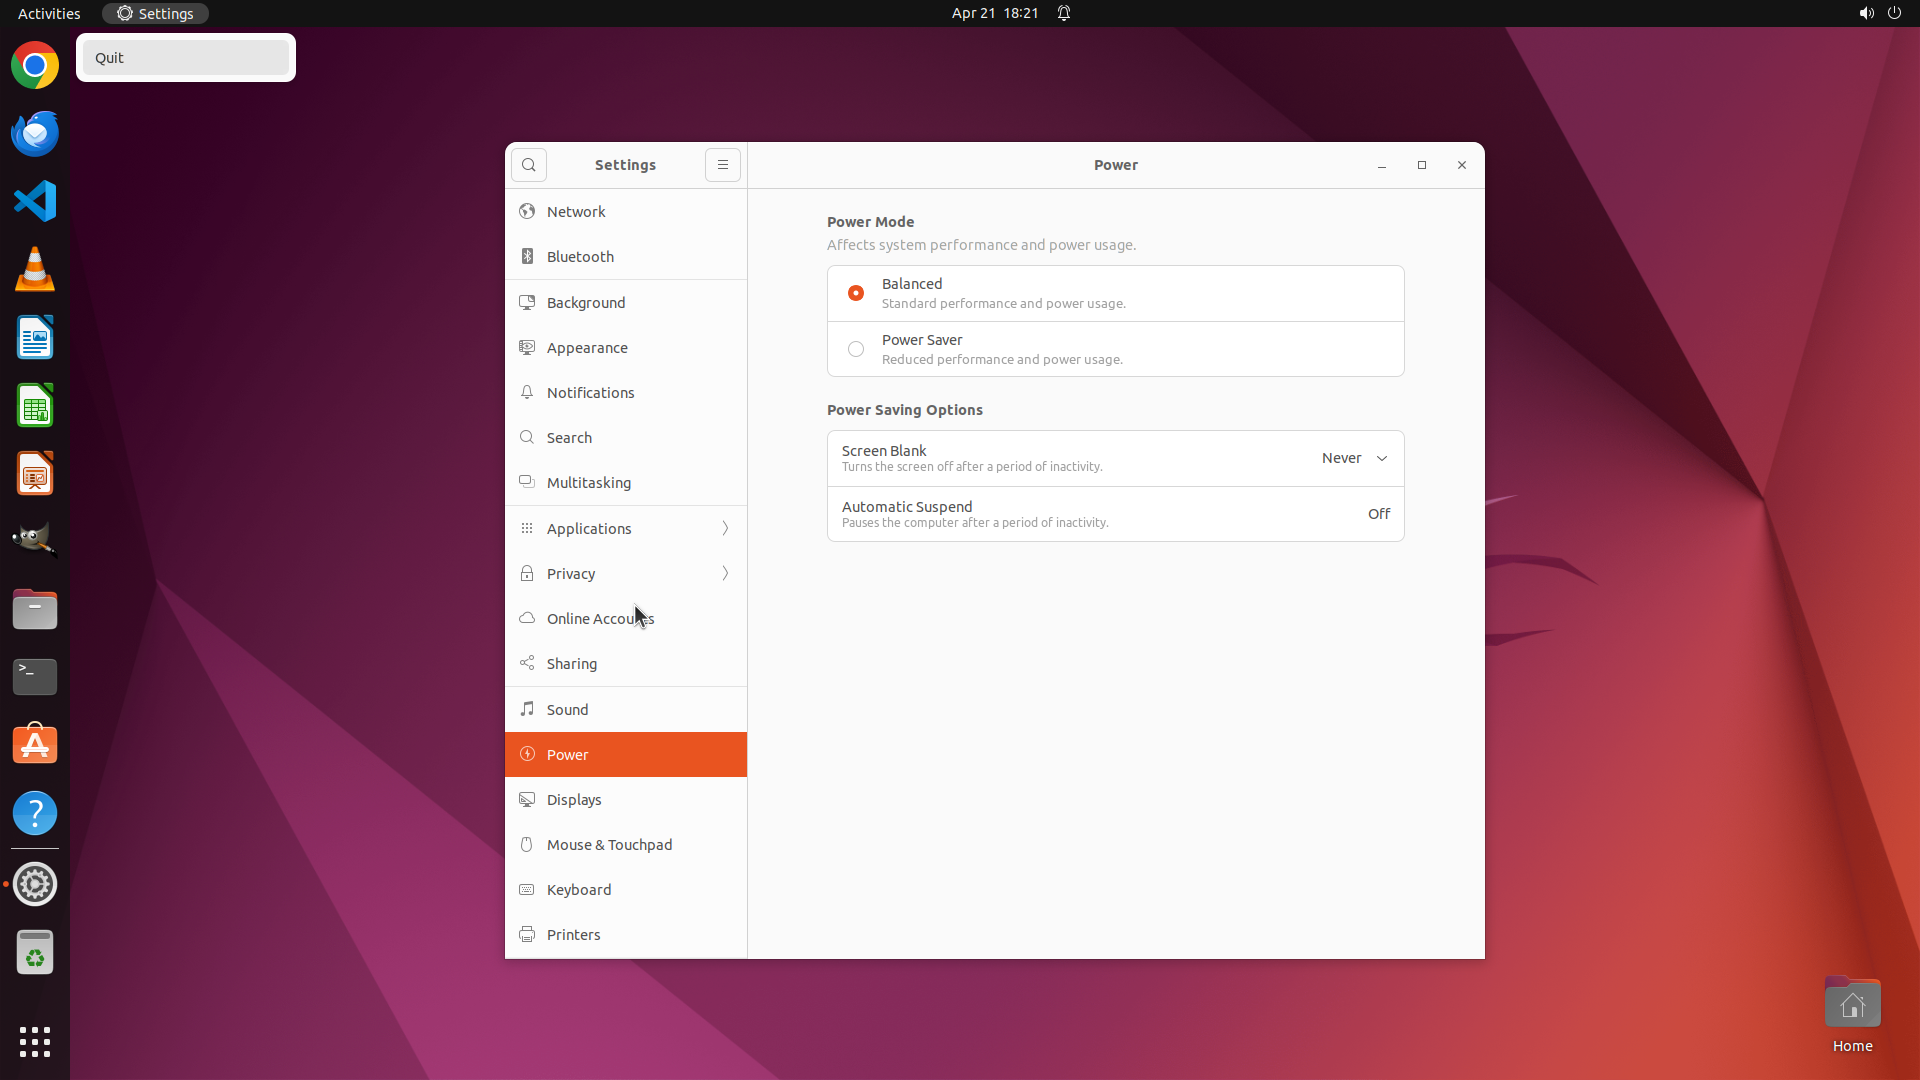This screenshot has height=1080, width=1920.
Task: Select the Power Saver radio button
Action: click(856, 349)
